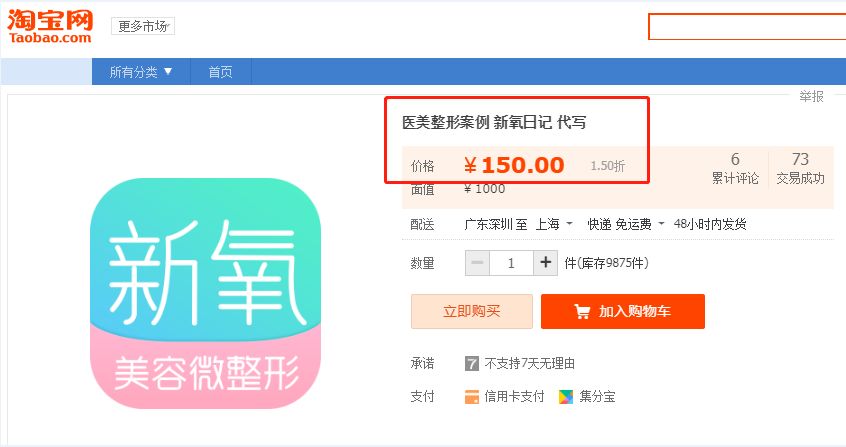This screenshot has width=846, height=447.
Task: Increase quantity with the plus button
Action: (x=545, y=263)
